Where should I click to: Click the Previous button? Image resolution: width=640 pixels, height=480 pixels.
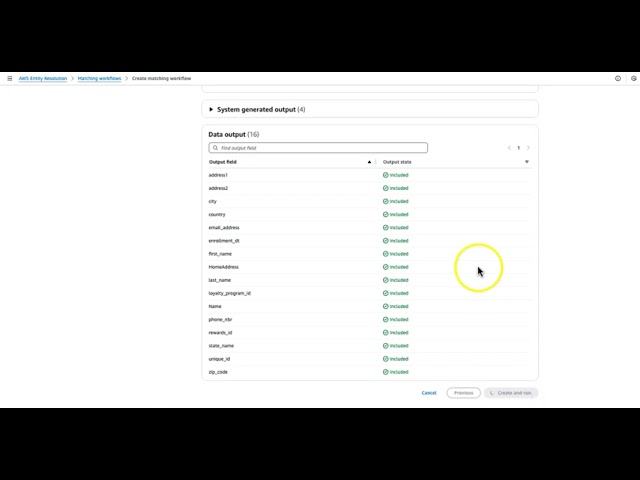[x=463, y=393]
